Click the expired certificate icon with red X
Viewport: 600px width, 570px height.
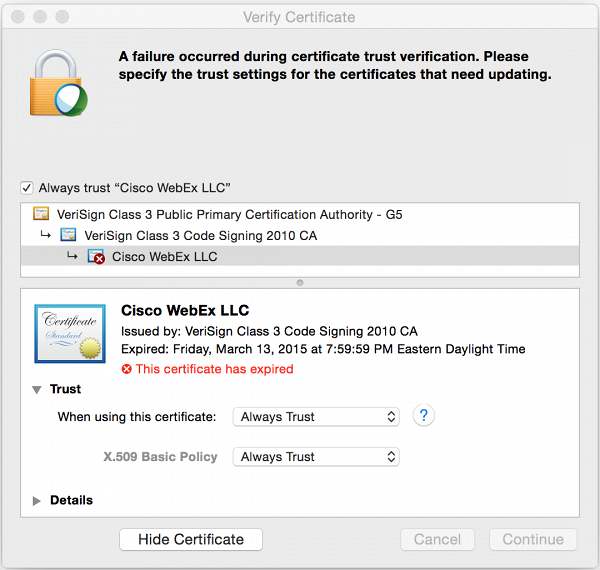[96, 256]
